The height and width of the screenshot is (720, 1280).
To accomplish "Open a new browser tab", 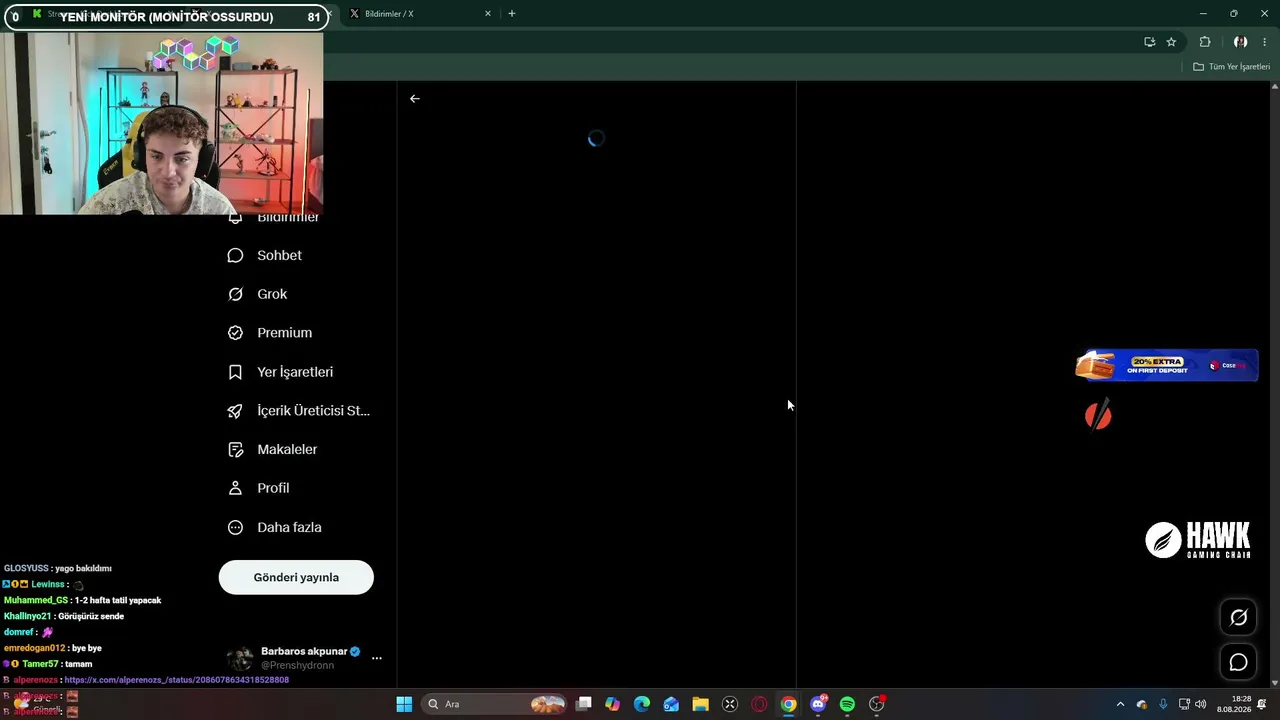I will pyautogui.click(x=512, y=14).
